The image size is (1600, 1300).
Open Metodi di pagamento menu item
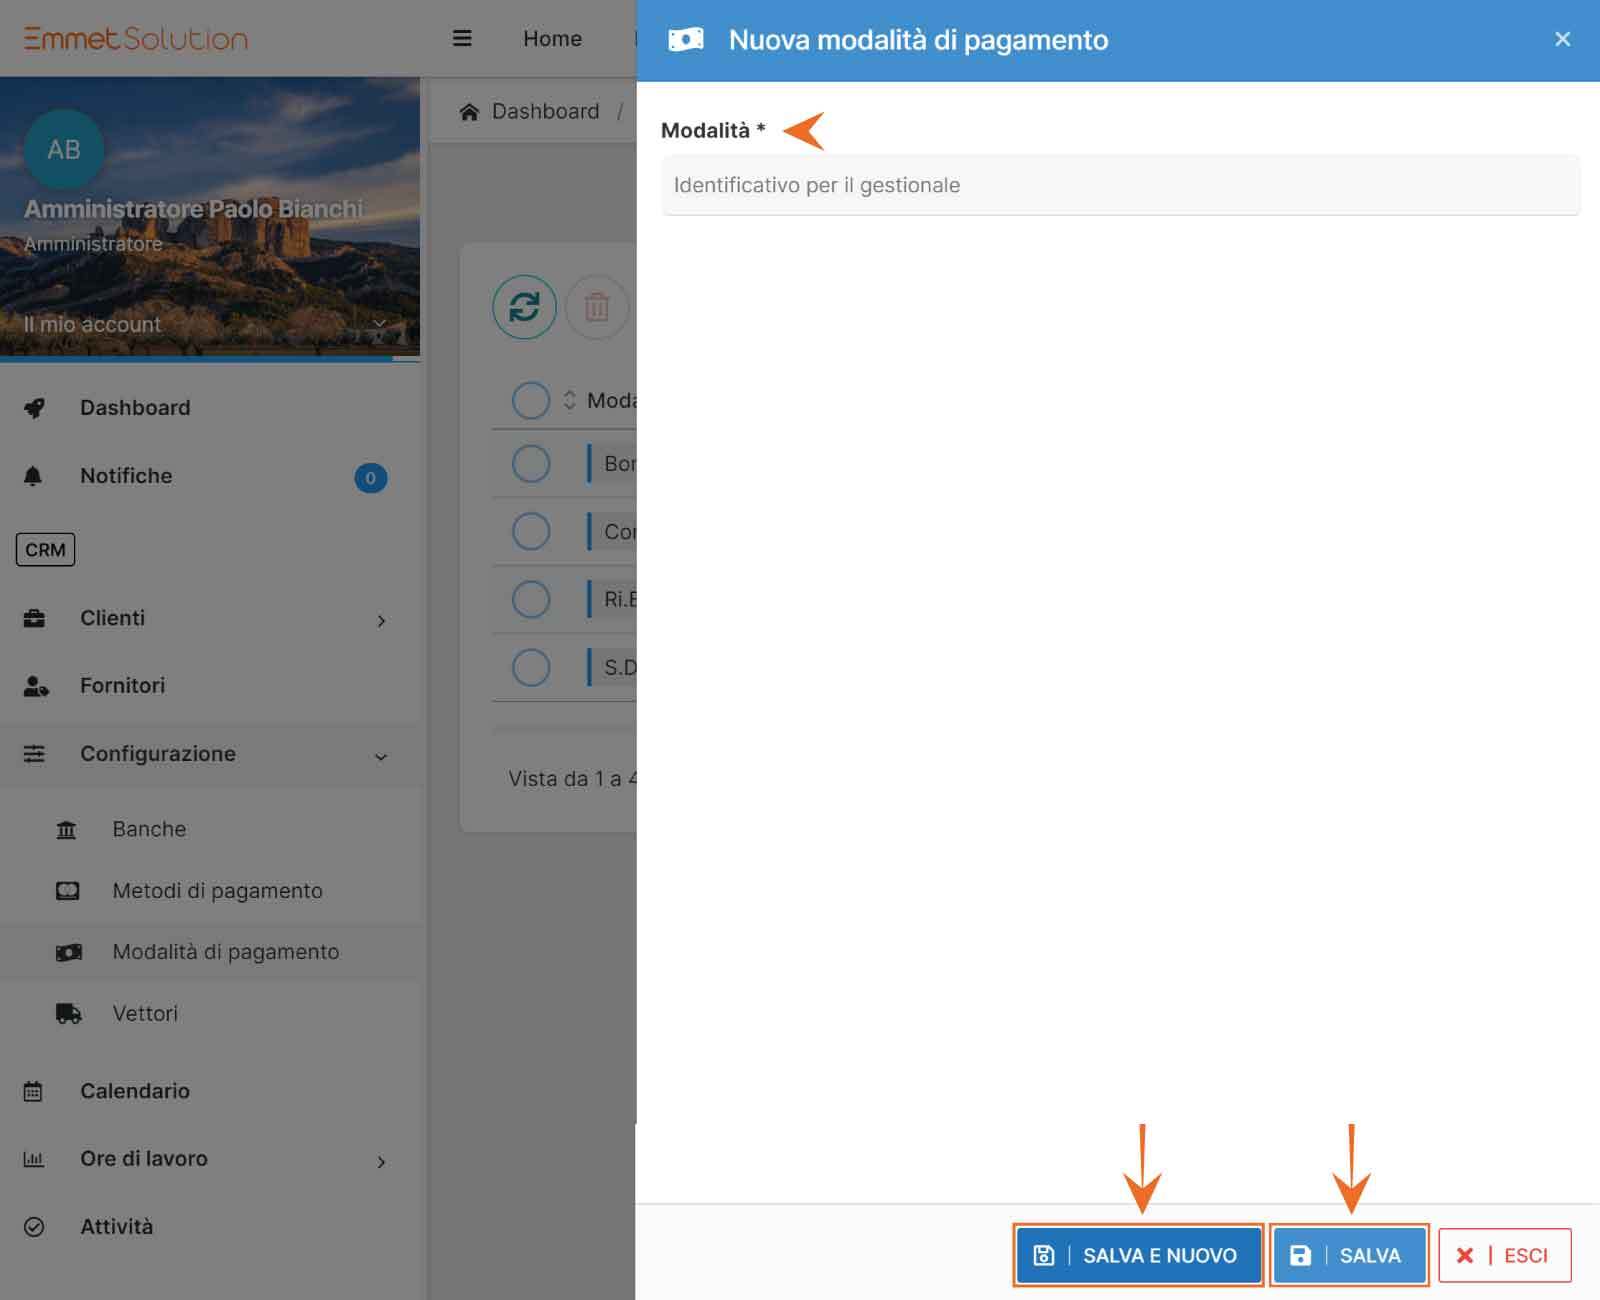[x=217, y=891]
